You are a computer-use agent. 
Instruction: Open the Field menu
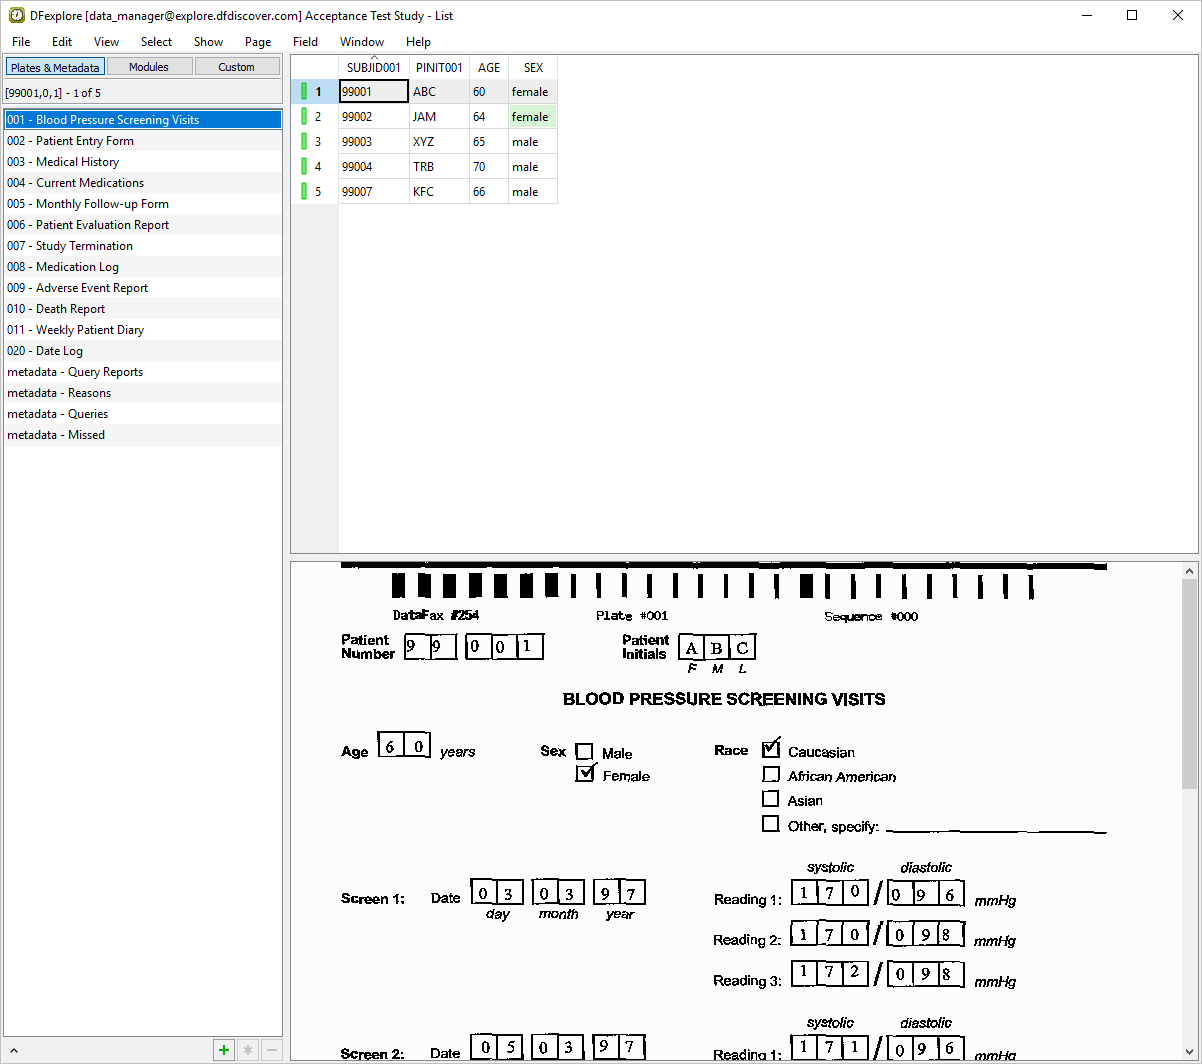305,42
